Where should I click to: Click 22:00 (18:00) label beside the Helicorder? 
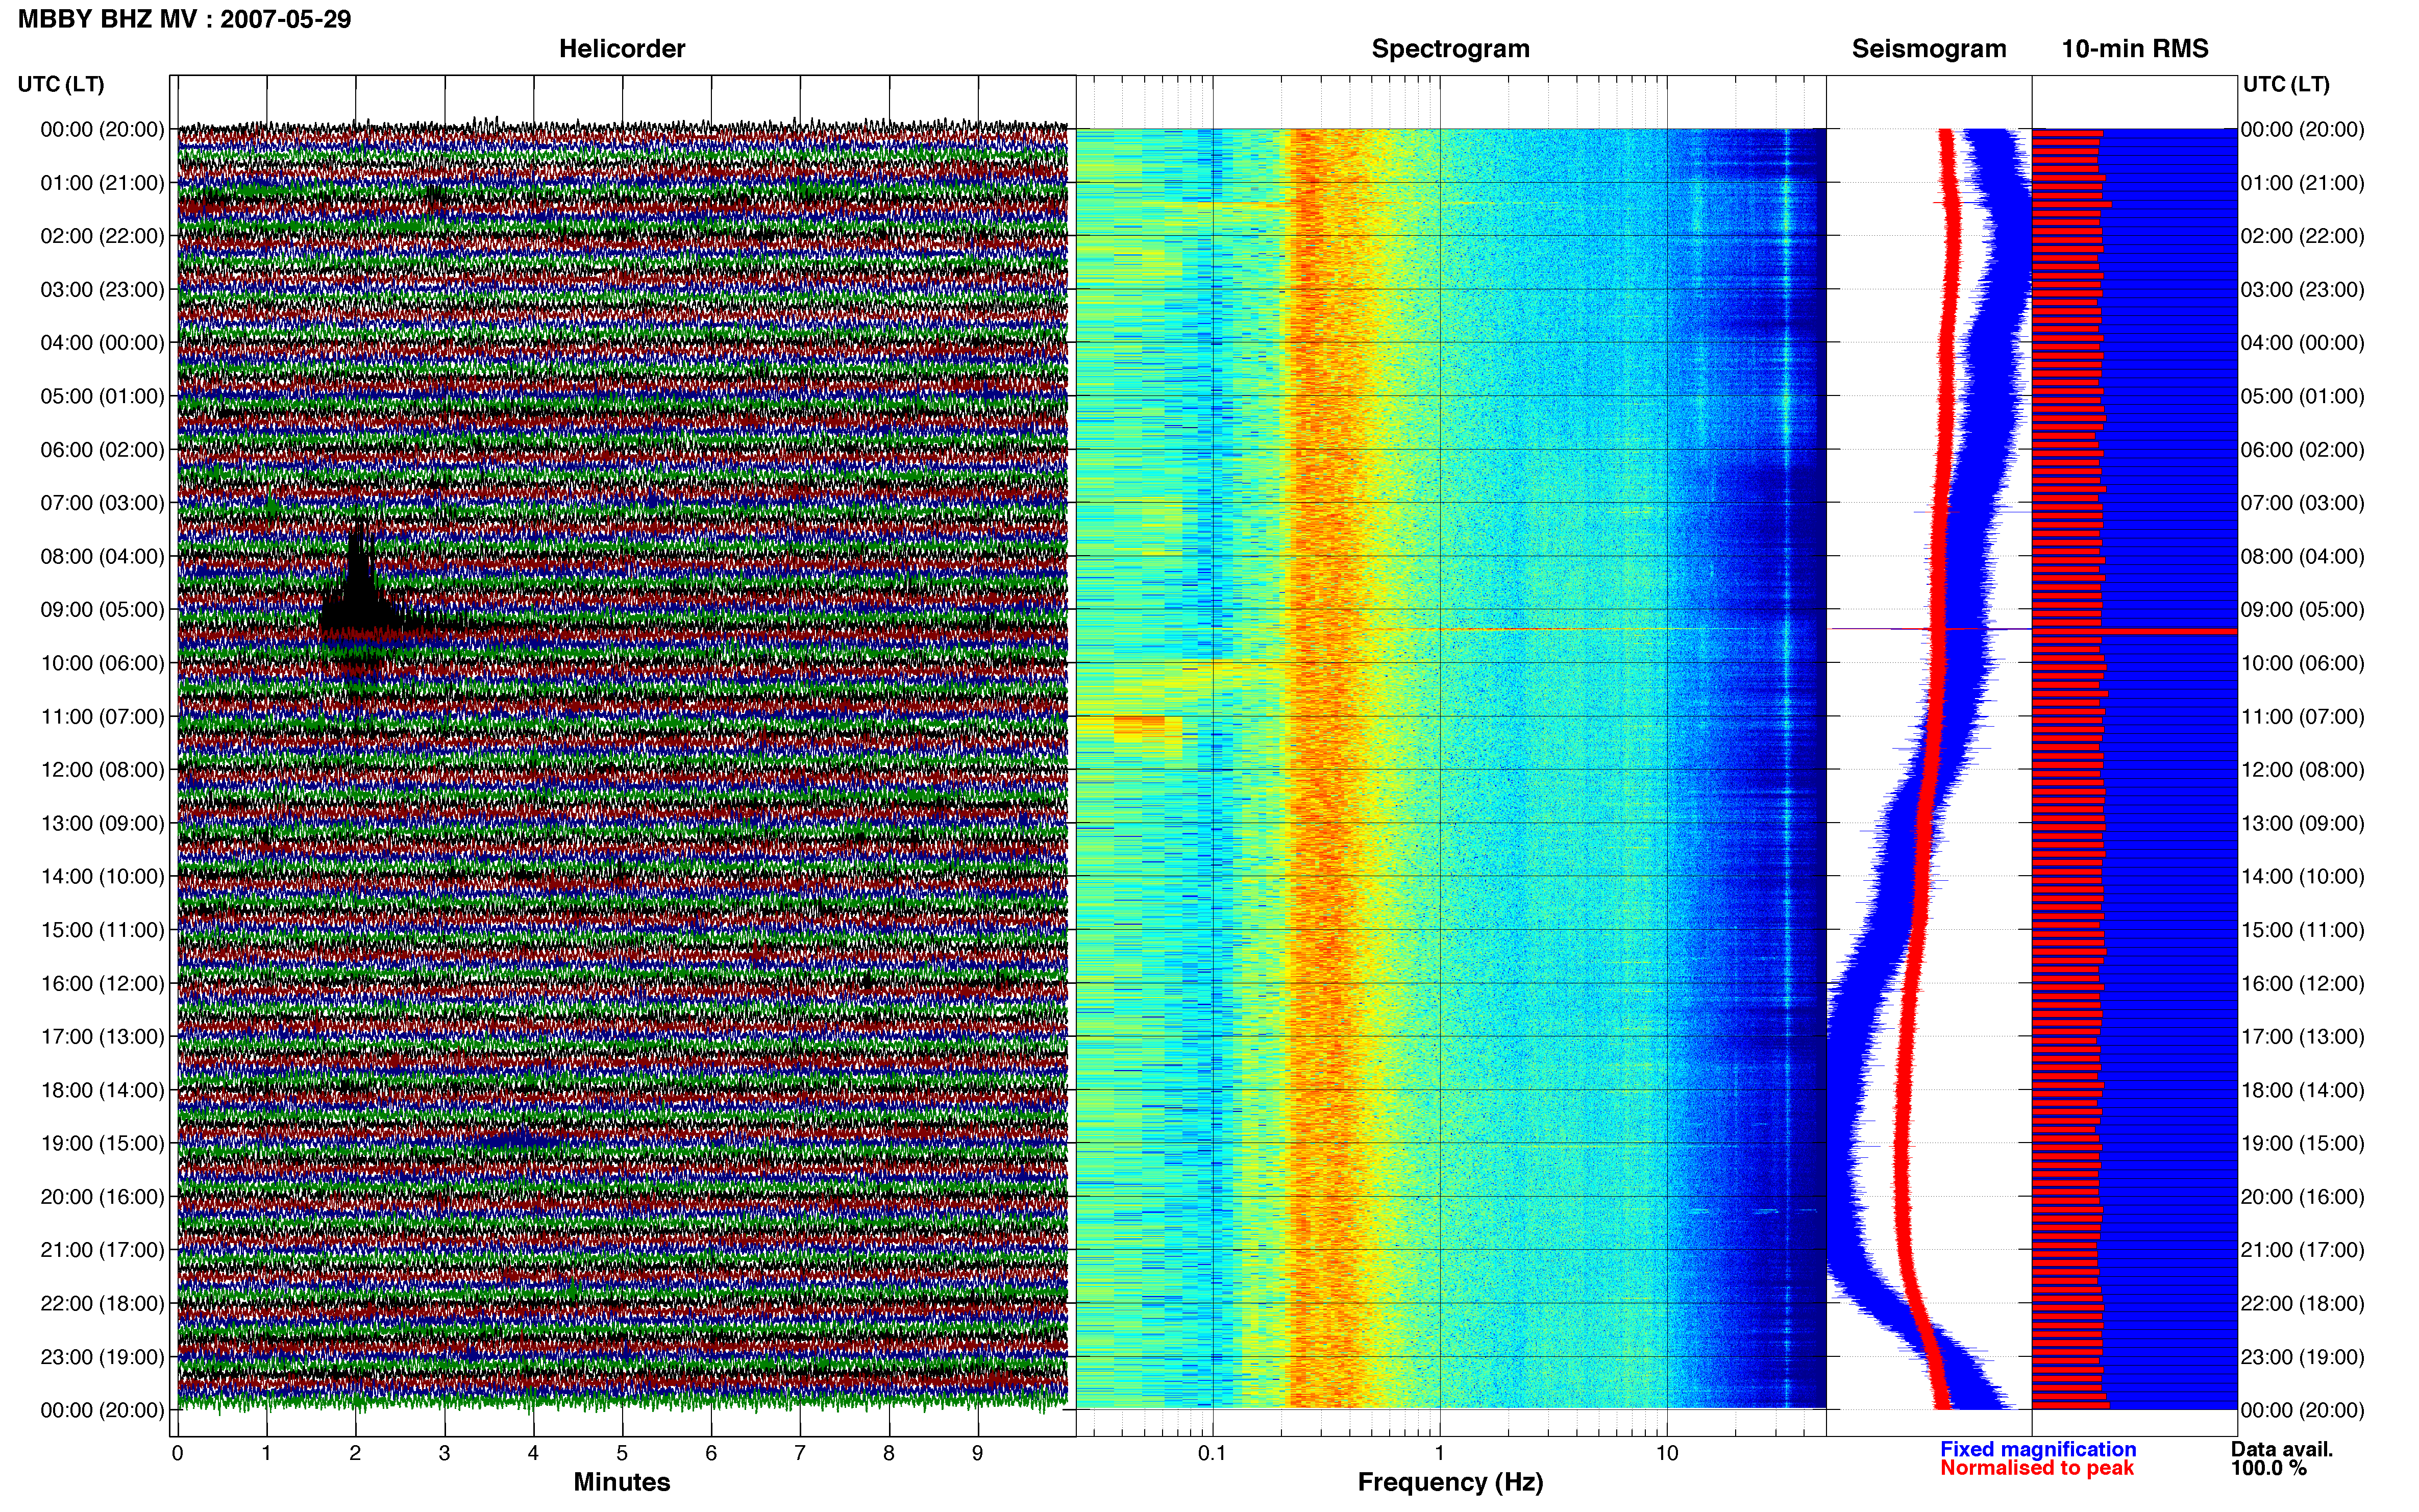(x=102, y=1304)
